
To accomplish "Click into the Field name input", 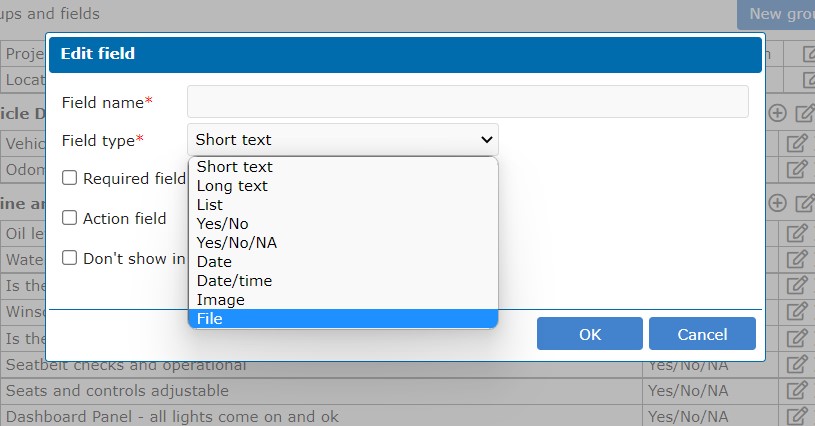I will 467,102.
